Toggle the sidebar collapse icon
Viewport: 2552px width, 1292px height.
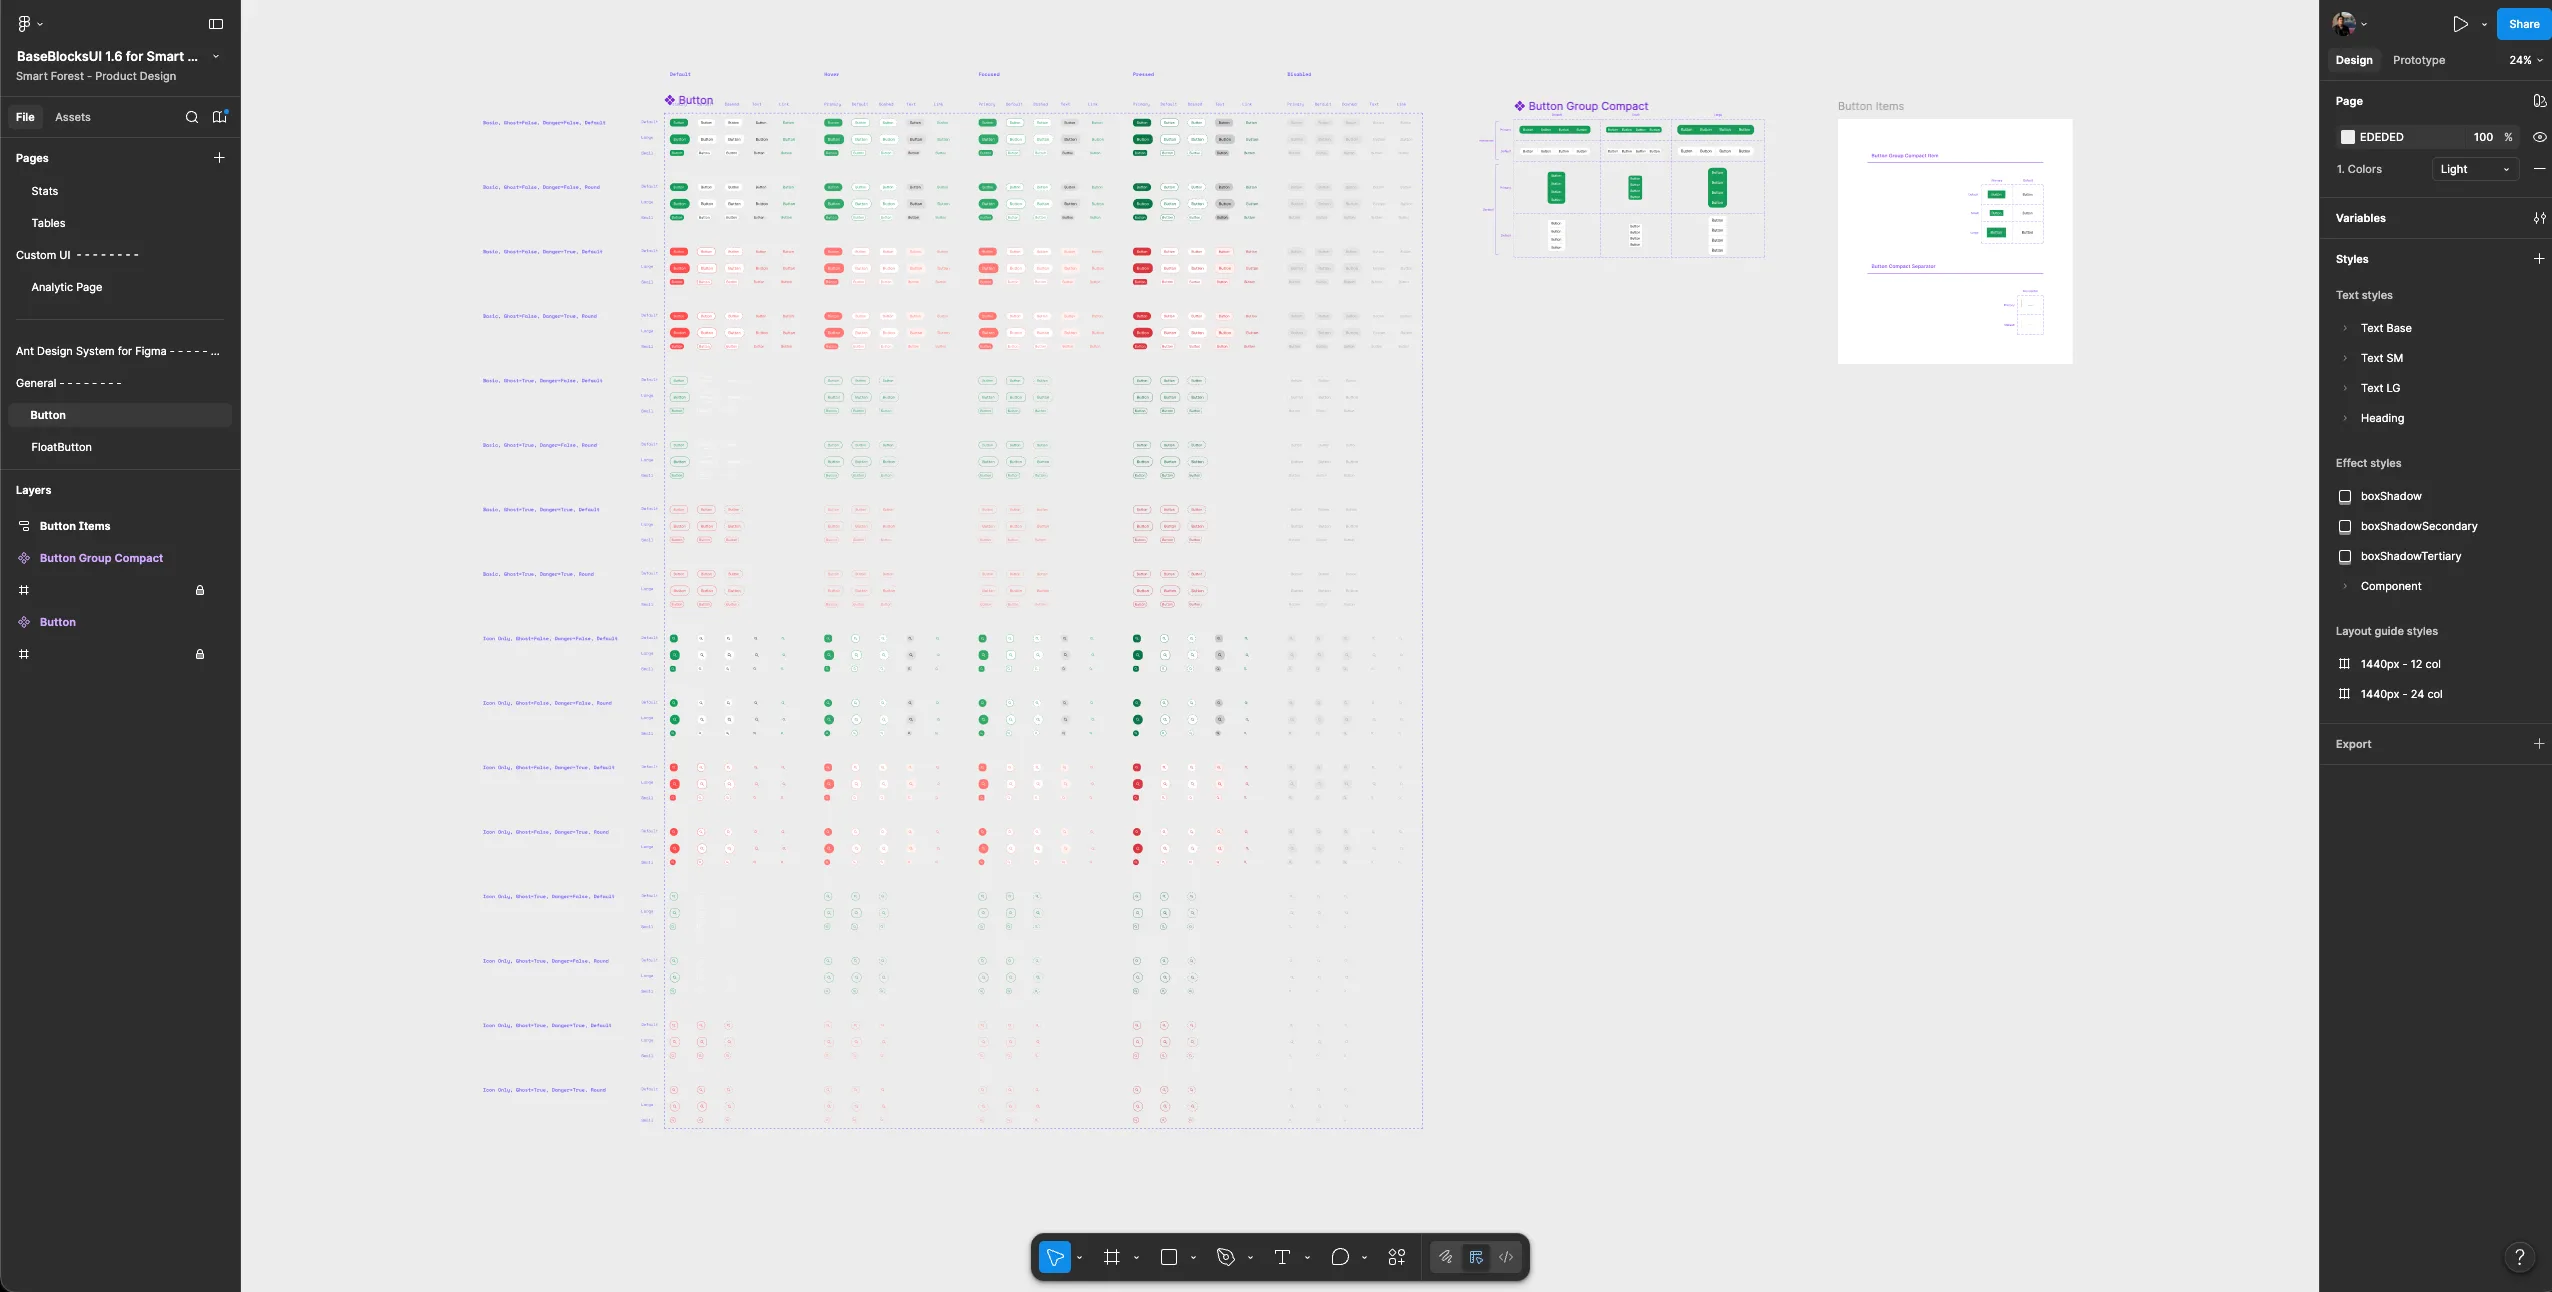point(216,24)
